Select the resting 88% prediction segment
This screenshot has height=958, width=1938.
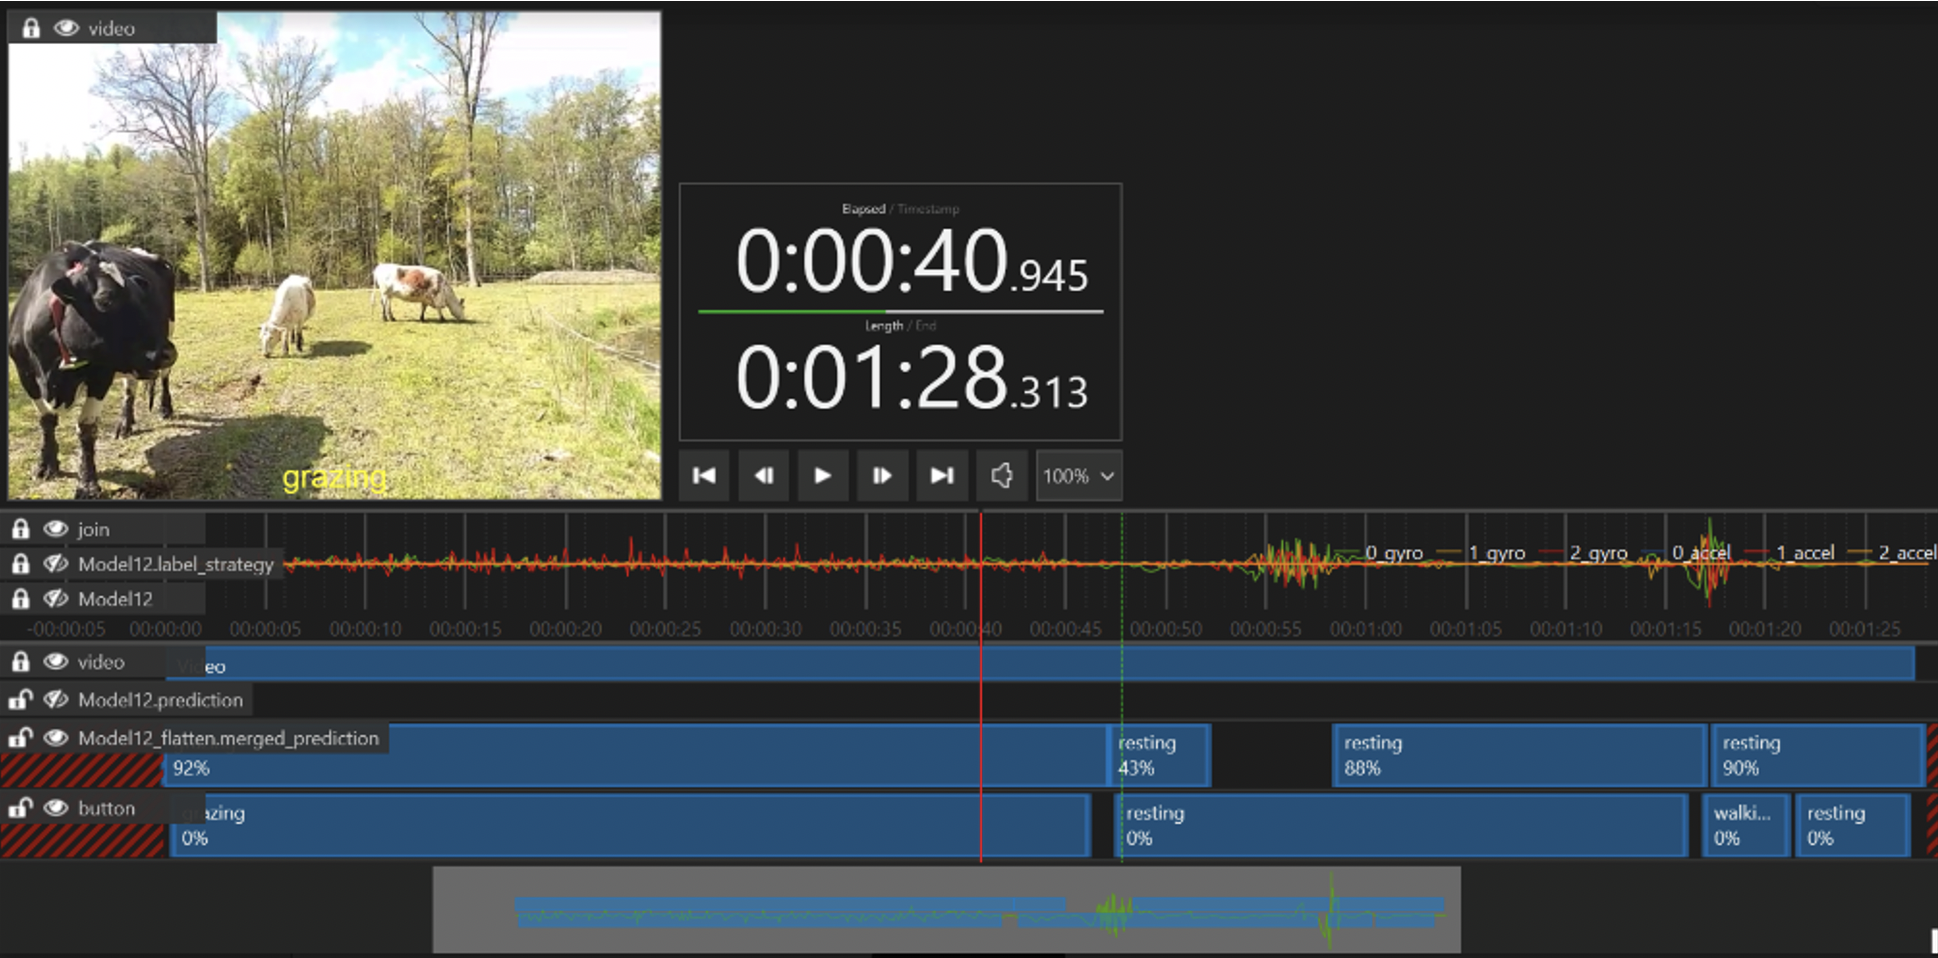click(1519, 755)
